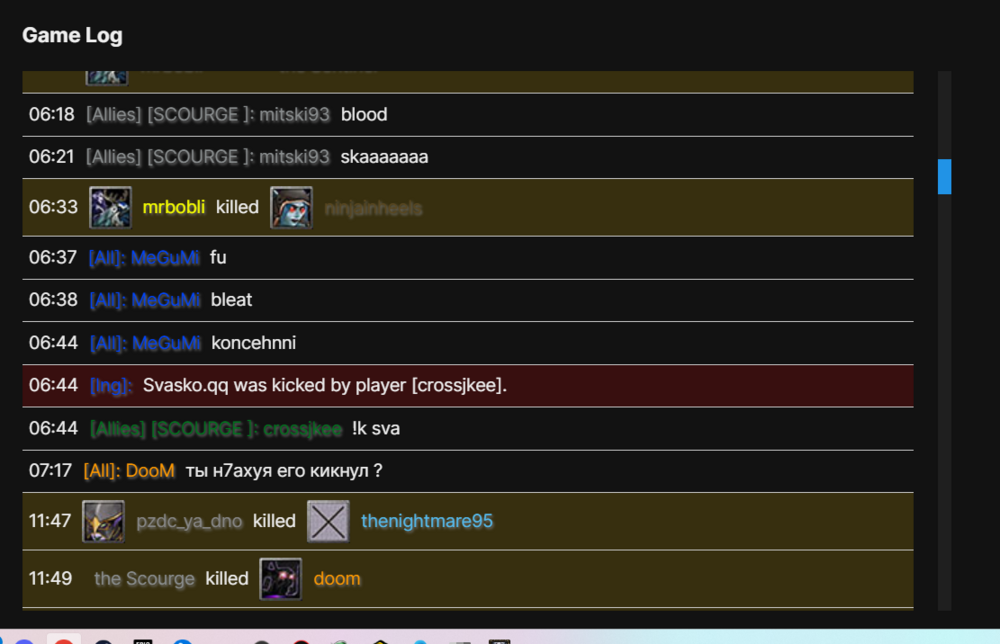This screenshot has width=1000, height=644.
Task: Click MeGuMi's name in the koncehnni message
Action: click(167, 343)
